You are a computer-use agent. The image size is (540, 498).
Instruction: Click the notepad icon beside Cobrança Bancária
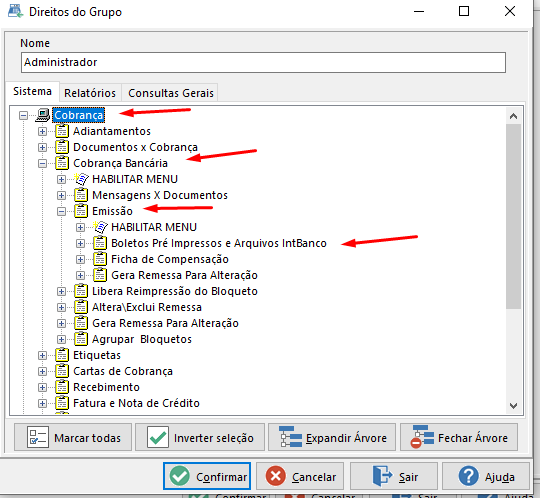point(62,163)
